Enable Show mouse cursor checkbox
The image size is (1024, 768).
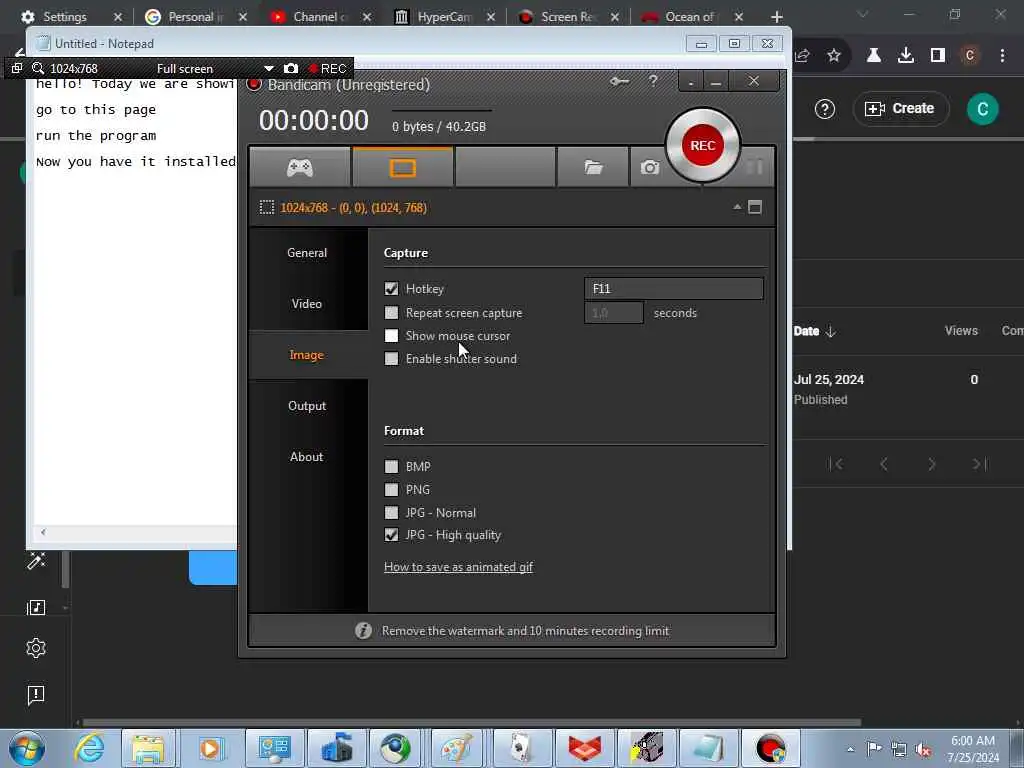(391, 336)
